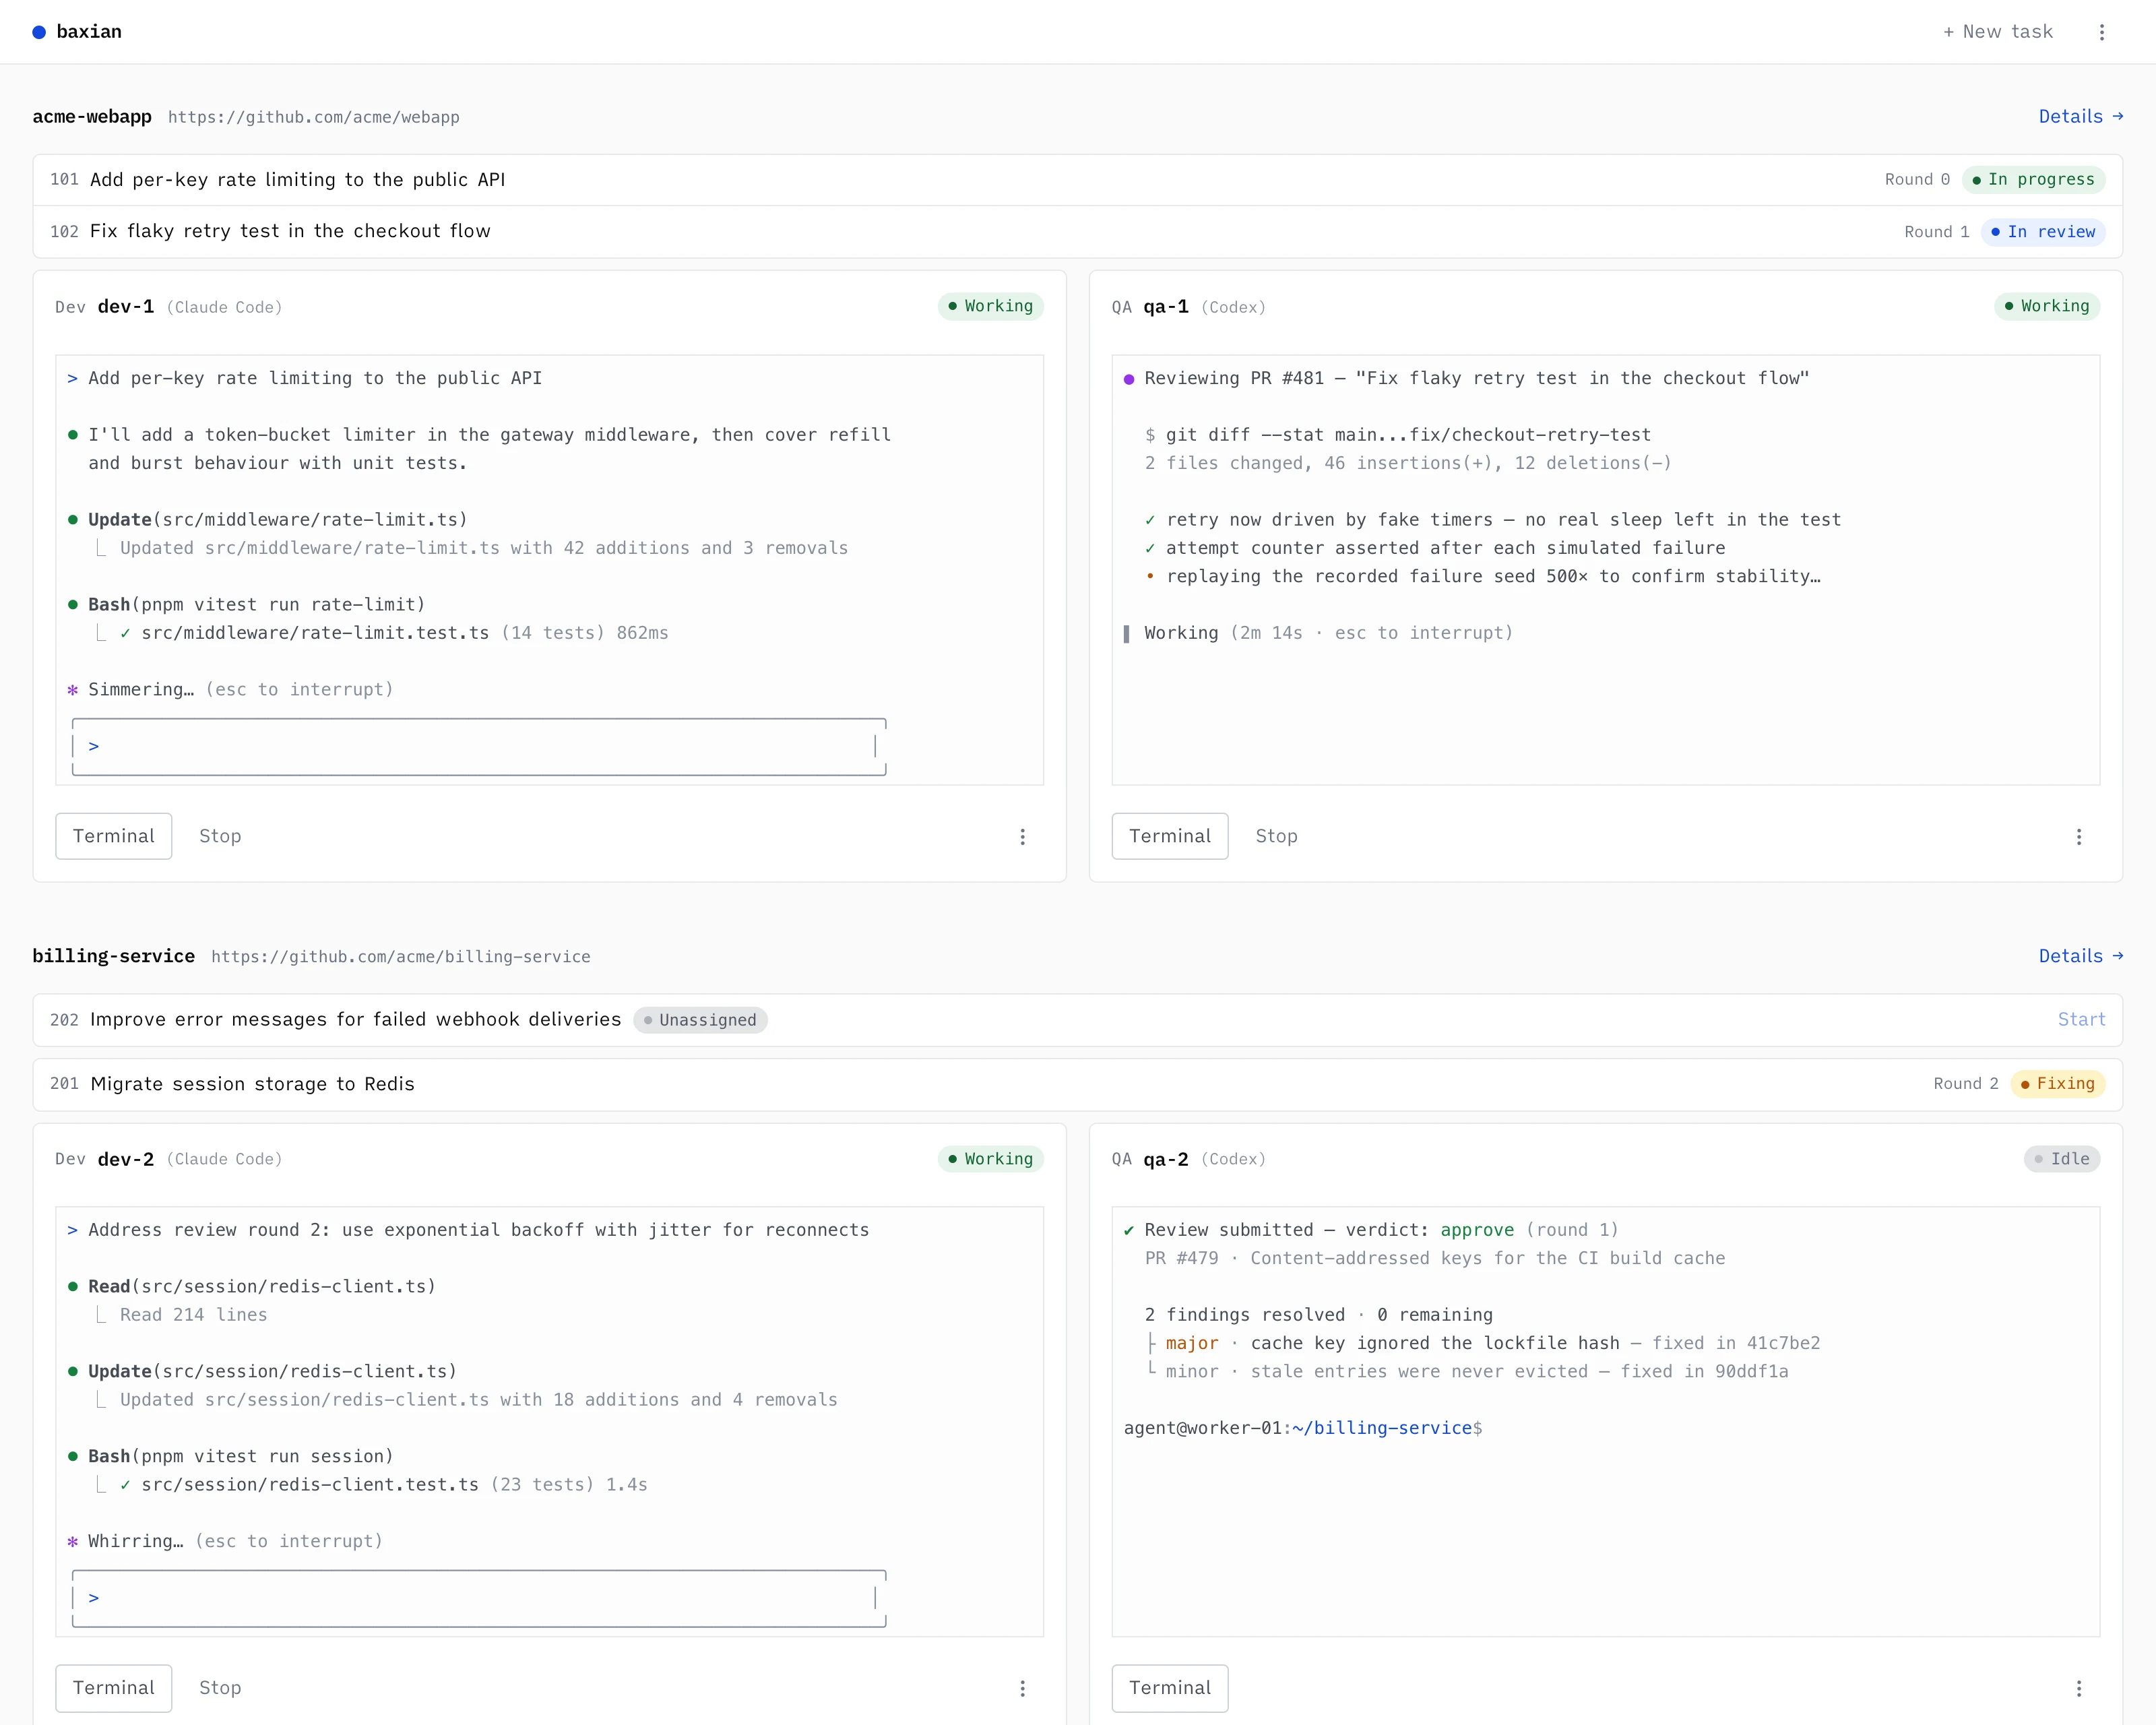
Task: Click the In review status badge
Action: [x=2043, y=232]
